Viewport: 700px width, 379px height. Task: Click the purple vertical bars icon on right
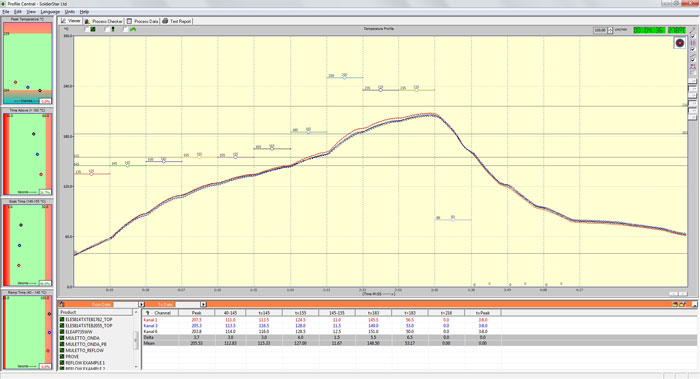tap(693, 43)
